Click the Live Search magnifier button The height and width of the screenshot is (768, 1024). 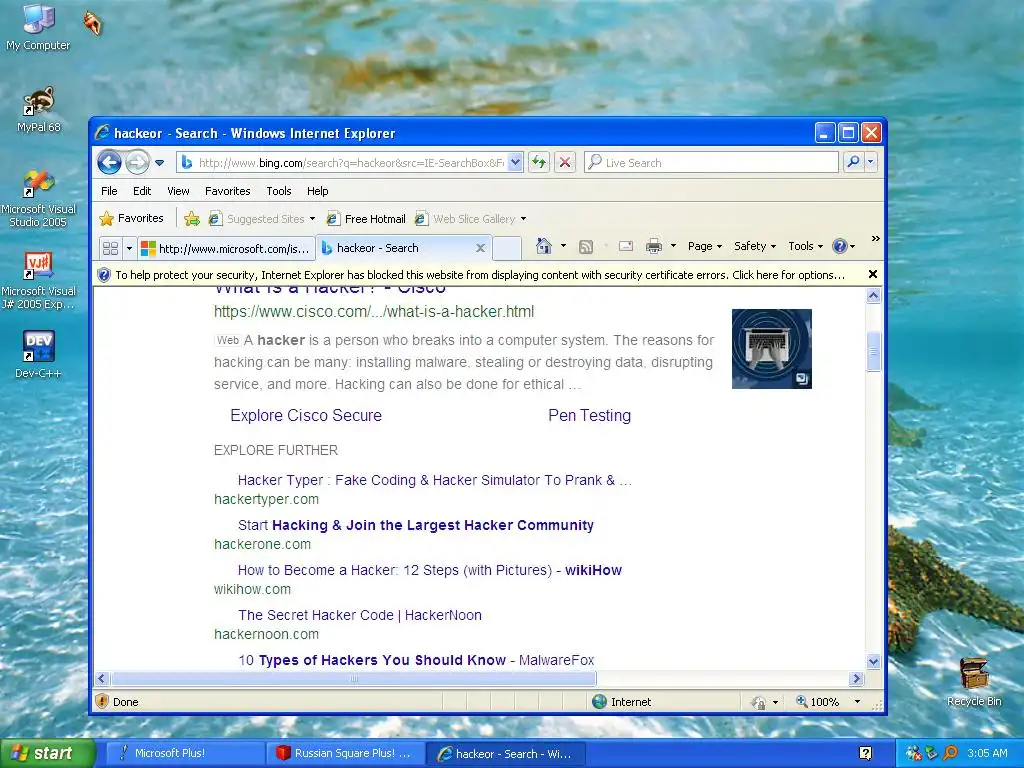coord(853,163)
